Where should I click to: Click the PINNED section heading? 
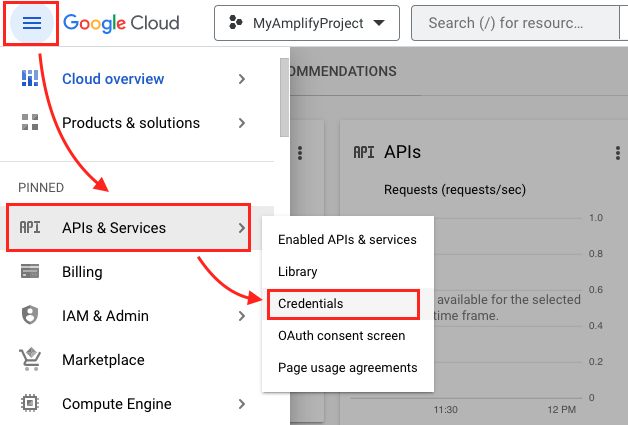pos(41,187)
